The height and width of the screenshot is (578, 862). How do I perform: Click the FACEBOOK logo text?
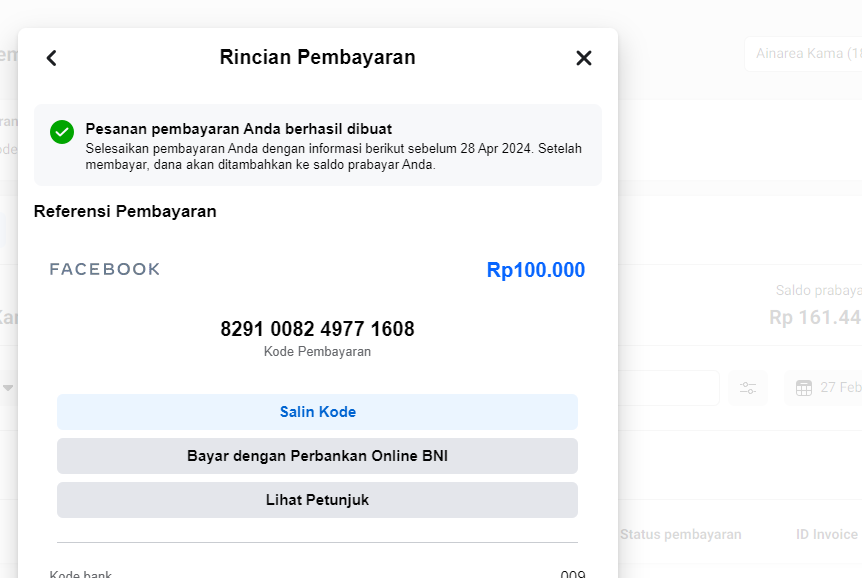pyautogui.click(x=105, y=269)
